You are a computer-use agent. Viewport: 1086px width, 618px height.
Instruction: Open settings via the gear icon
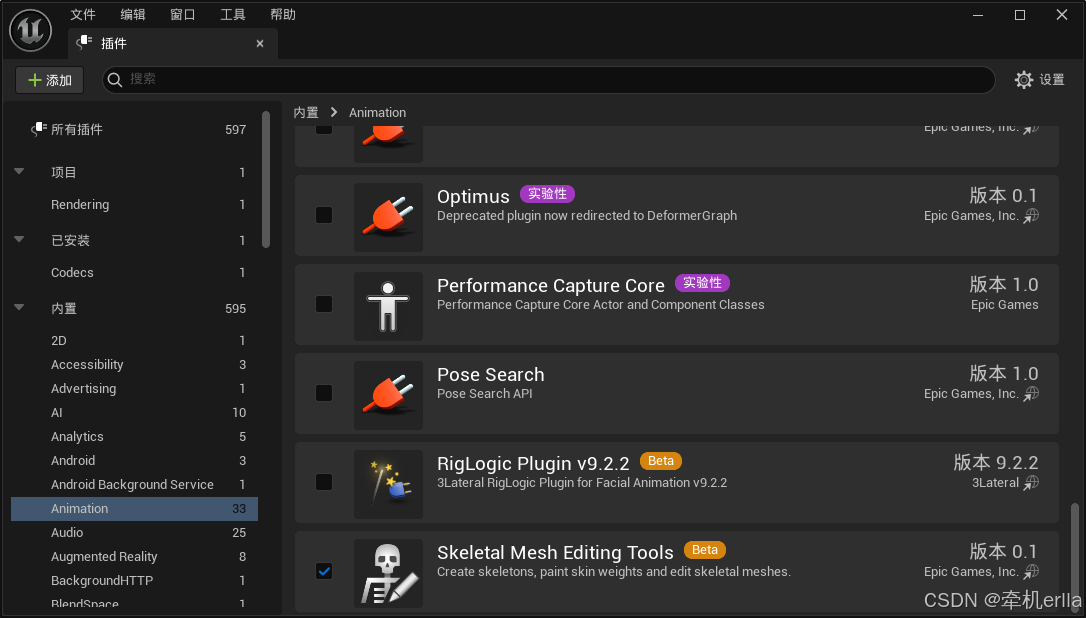click(x=1024, y=80)
